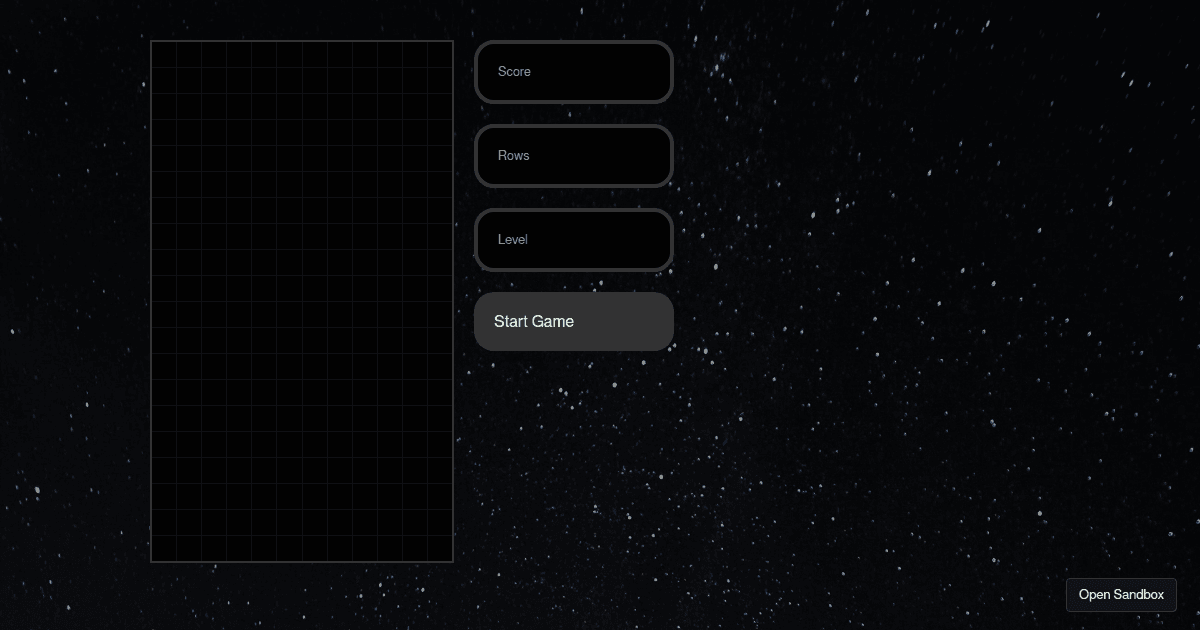Click the rounded border of the Level box
This screenshot has width=1200, height=630.
573,212
